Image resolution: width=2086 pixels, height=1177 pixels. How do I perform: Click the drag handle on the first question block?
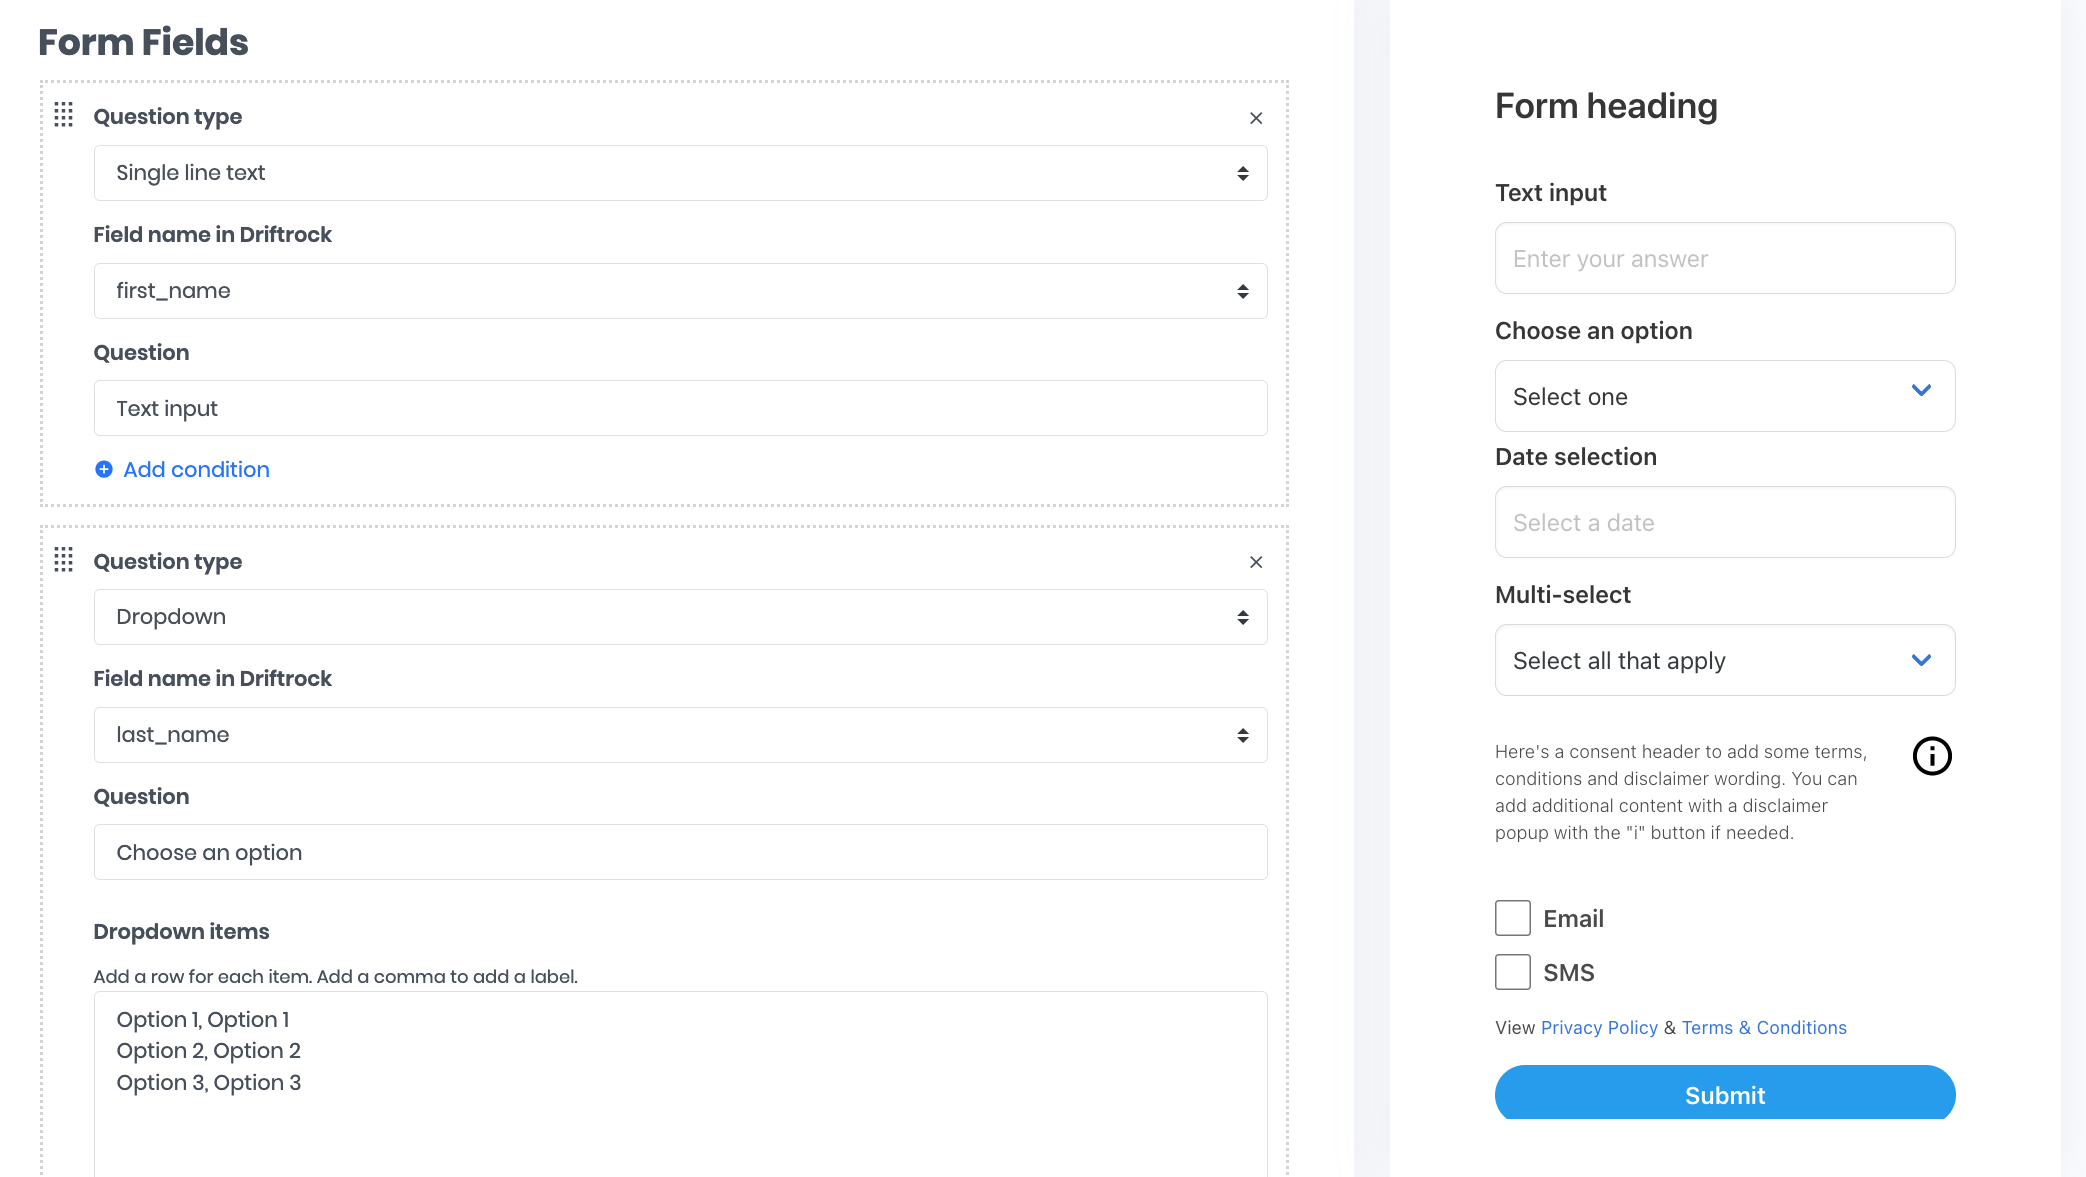click(x=63, y=116)
